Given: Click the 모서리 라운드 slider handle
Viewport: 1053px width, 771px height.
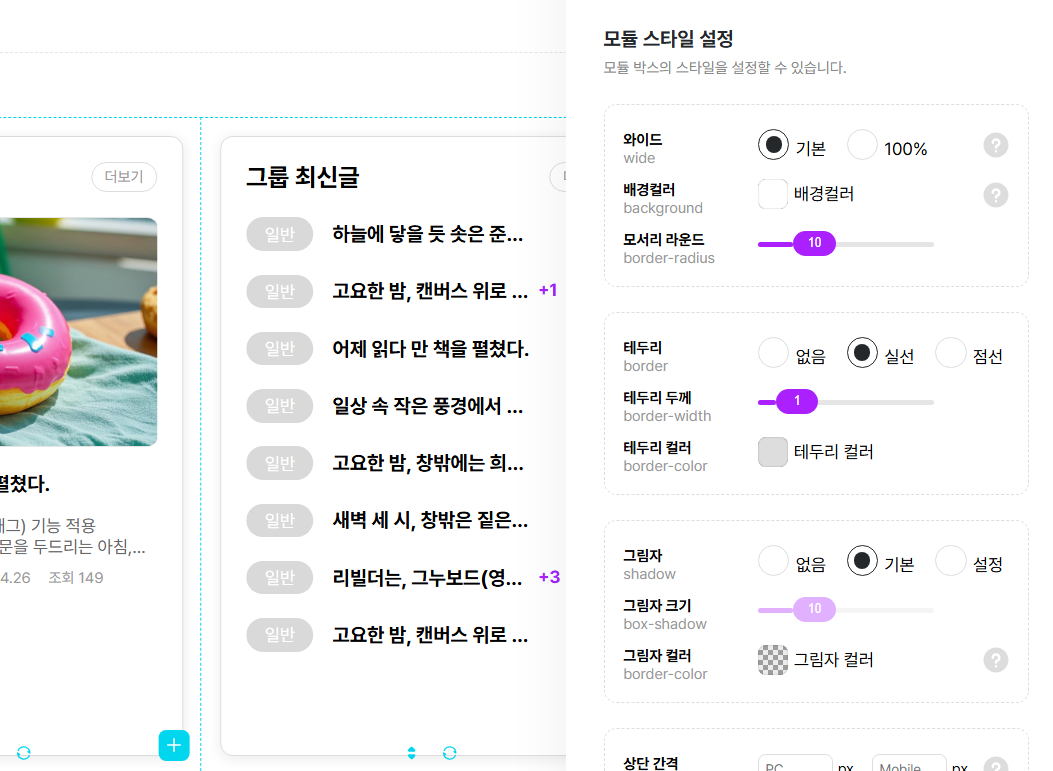Looking at the screenshot, I should [814, 243].
